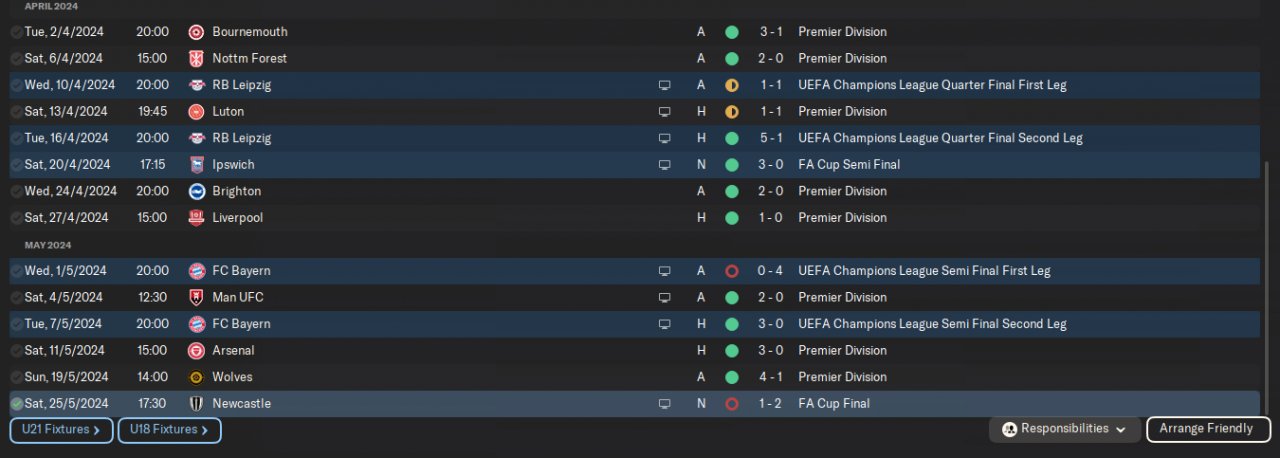Toggle the checkmark for Newcastle 25/5/2024 fixture
The height and width of the screenshot is (458, 1280).
tap(16, 404)
